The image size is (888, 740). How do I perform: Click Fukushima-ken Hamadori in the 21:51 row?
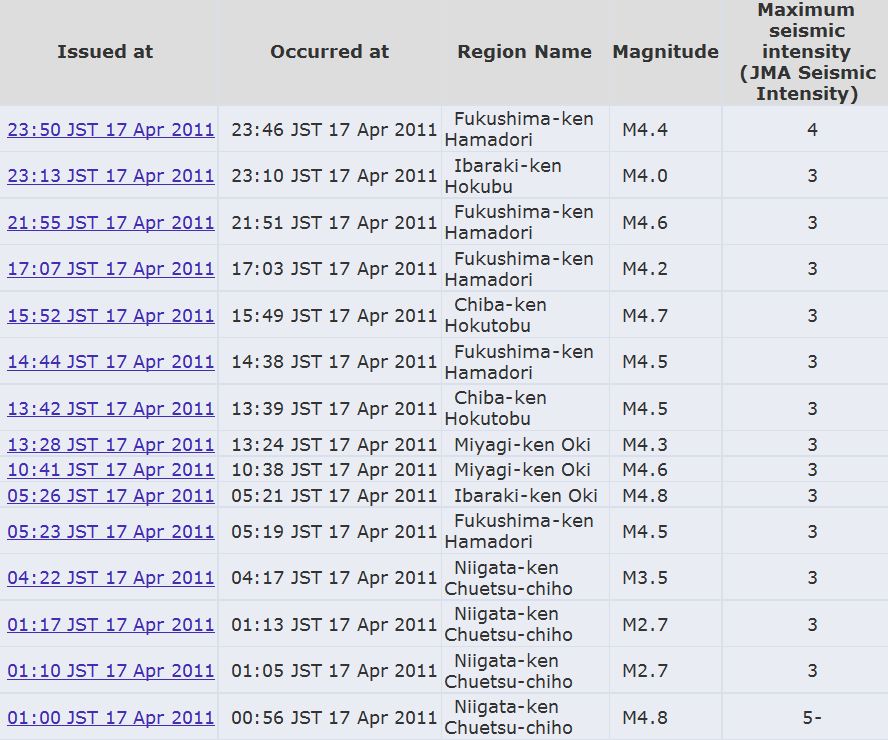coord(519,223)
